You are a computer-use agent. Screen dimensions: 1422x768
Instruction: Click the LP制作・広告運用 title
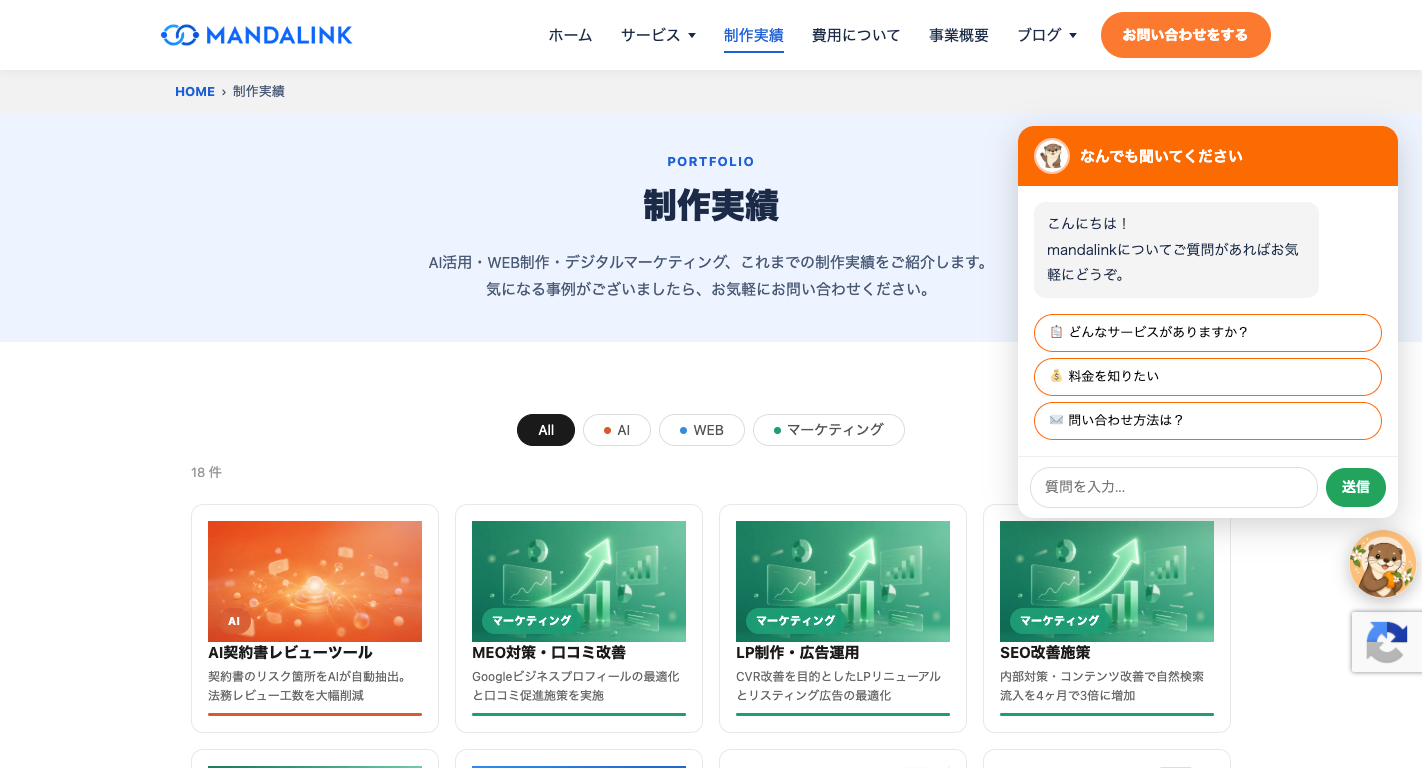point(798,653)
